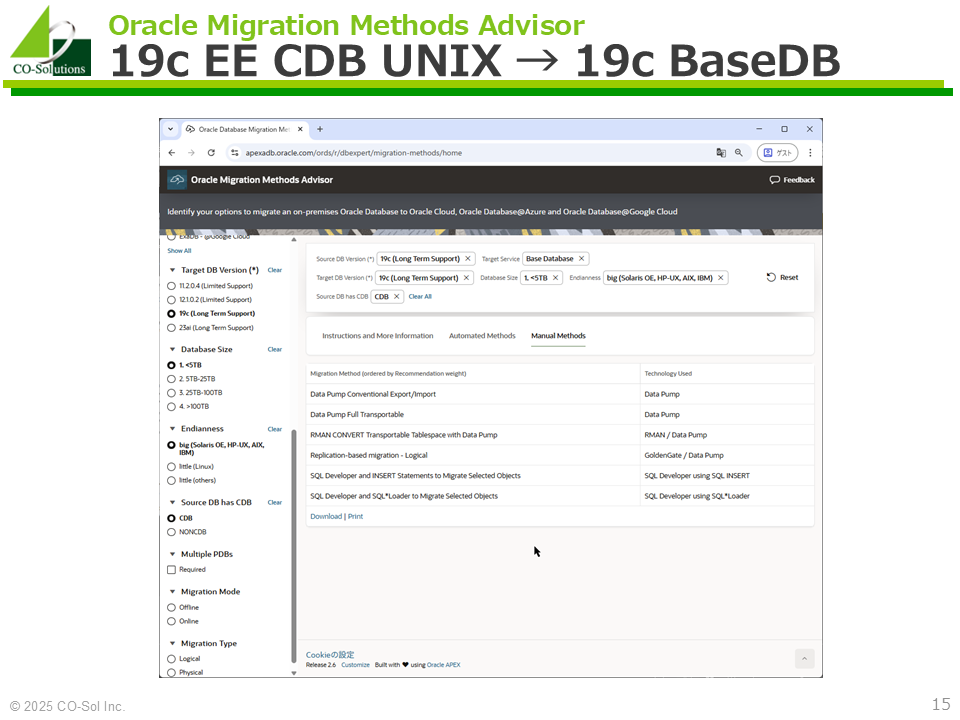
Task: Check the Multiple PDBs Required checkbox
Action: click(x=171, y=570)
